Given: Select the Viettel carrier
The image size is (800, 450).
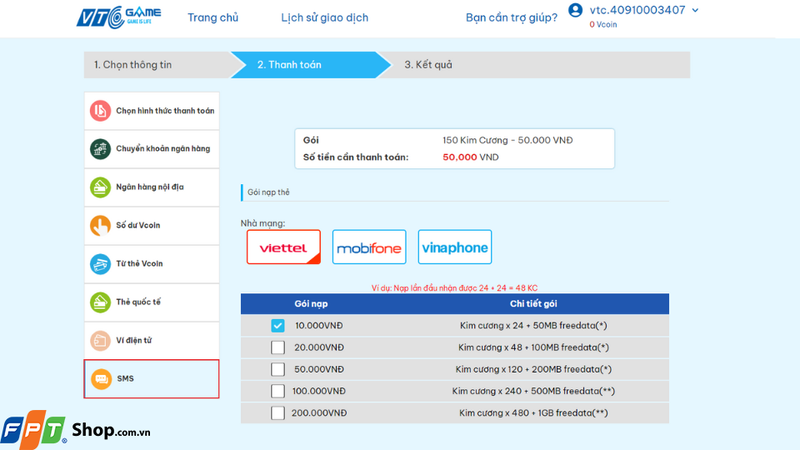Looking at the screenshot, I should click(284, 247).
